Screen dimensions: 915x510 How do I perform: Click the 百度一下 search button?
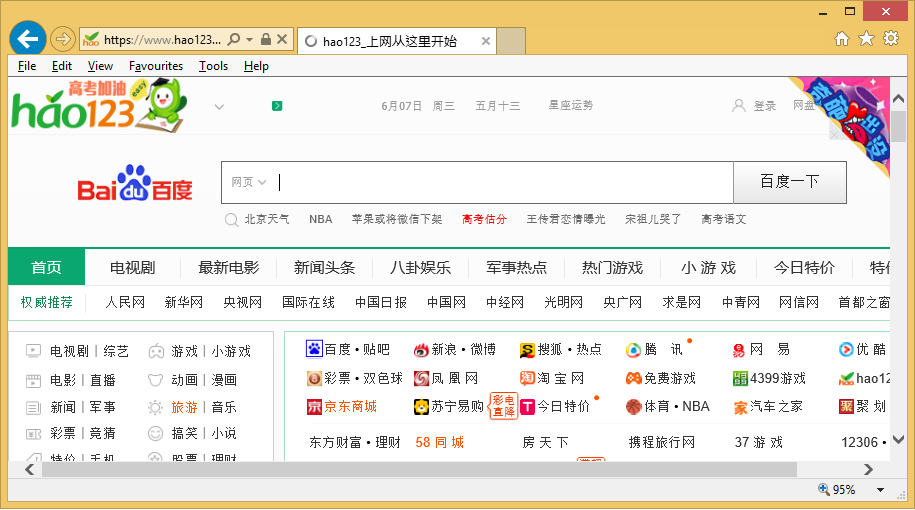(x=790, y=182)
